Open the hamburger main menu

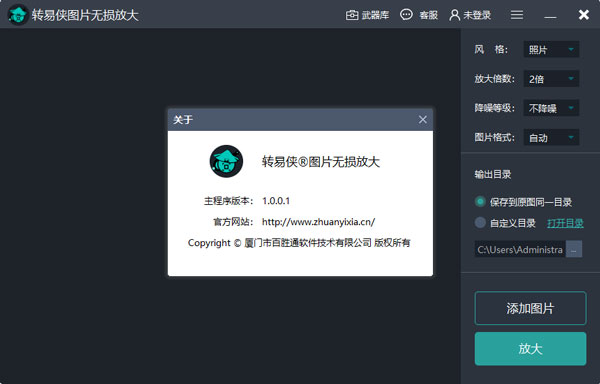point(517,15)
